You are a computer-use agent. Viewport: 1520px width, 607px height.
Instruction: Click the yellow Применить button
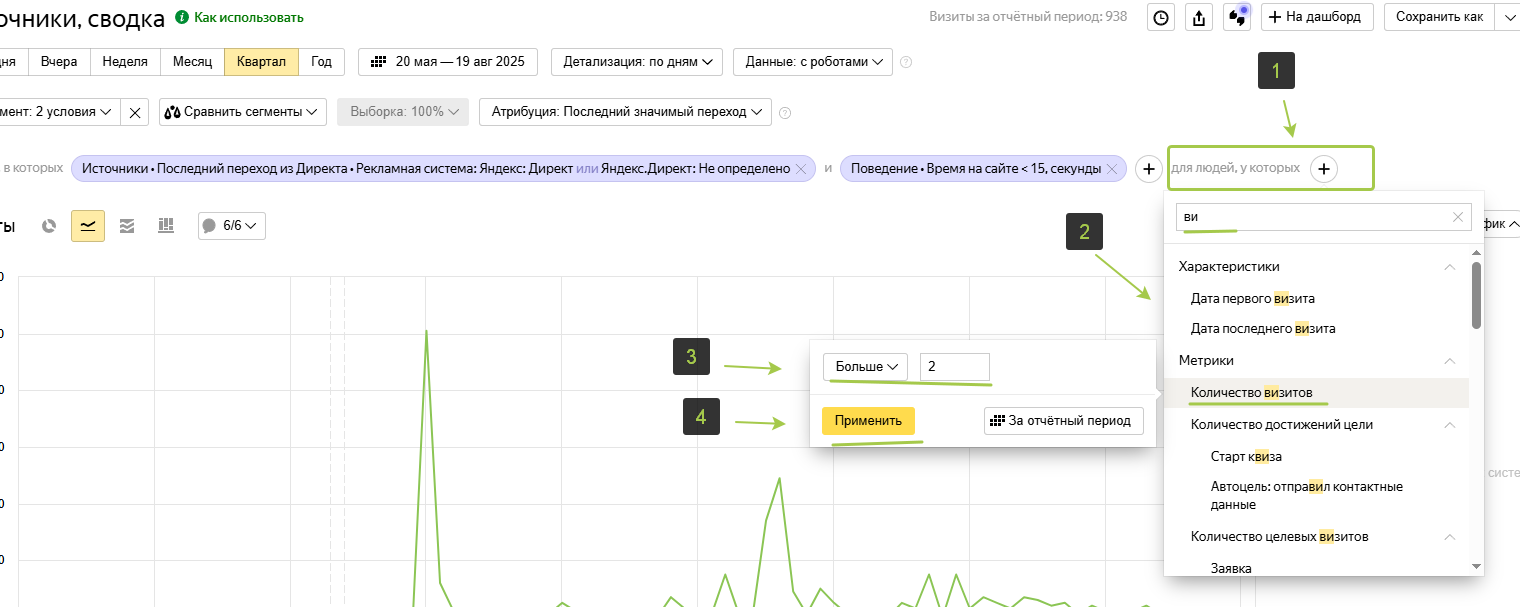pos(868,421)
